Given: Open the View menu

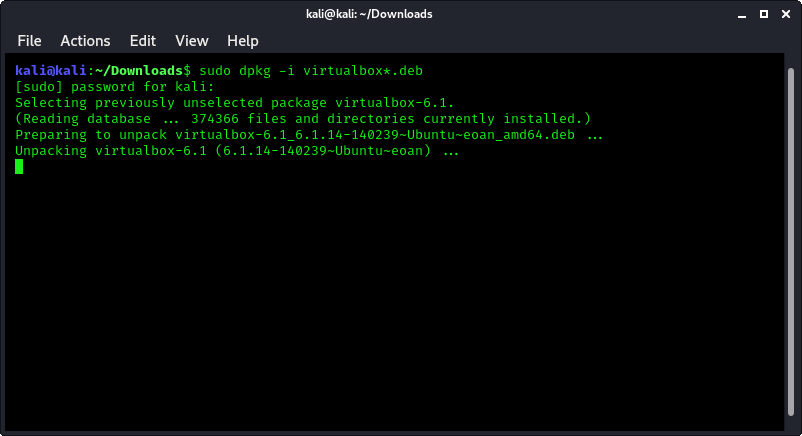Looking at the screenshot, I should pos(191,41).
